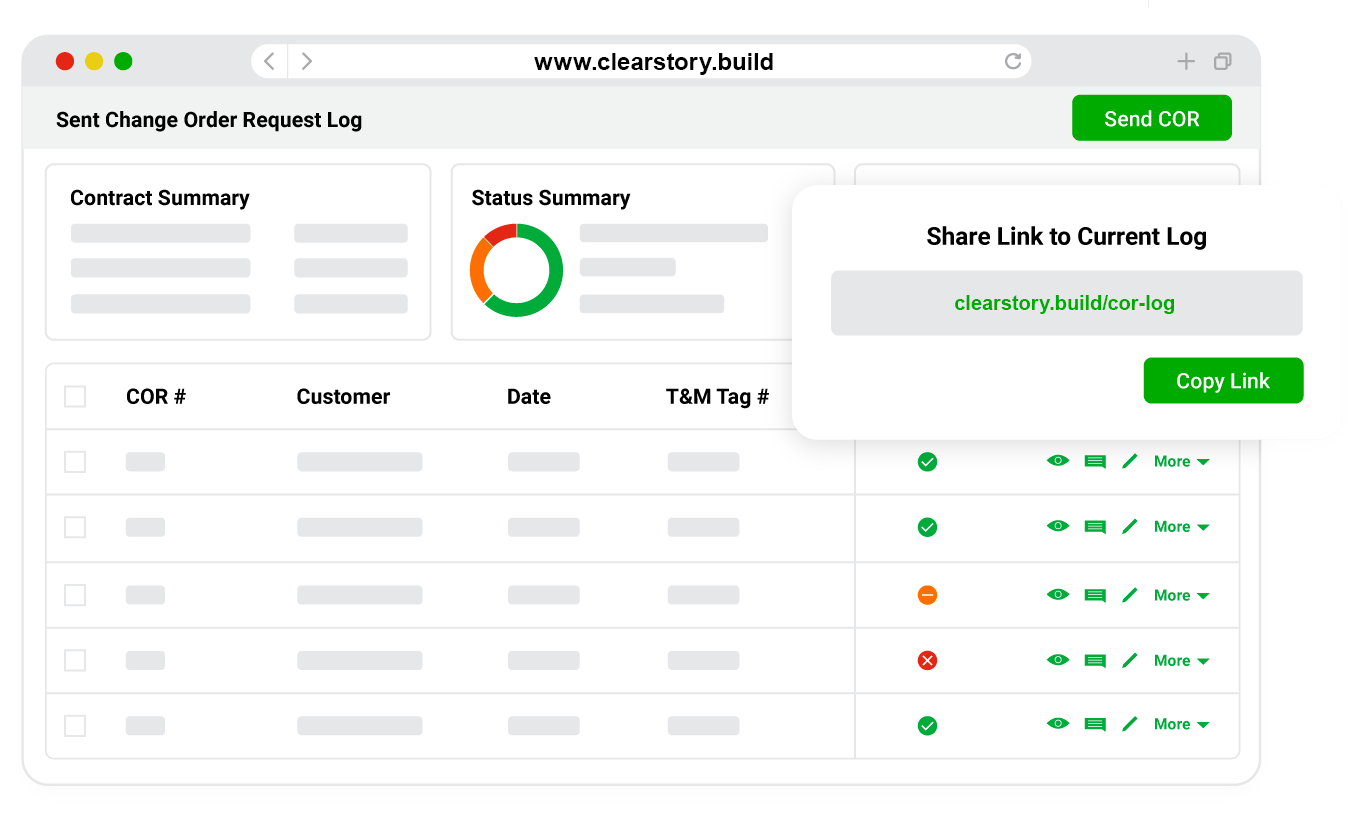Click orange segment of status donut chart
The image size is (1370, 821).
(480, 270)
